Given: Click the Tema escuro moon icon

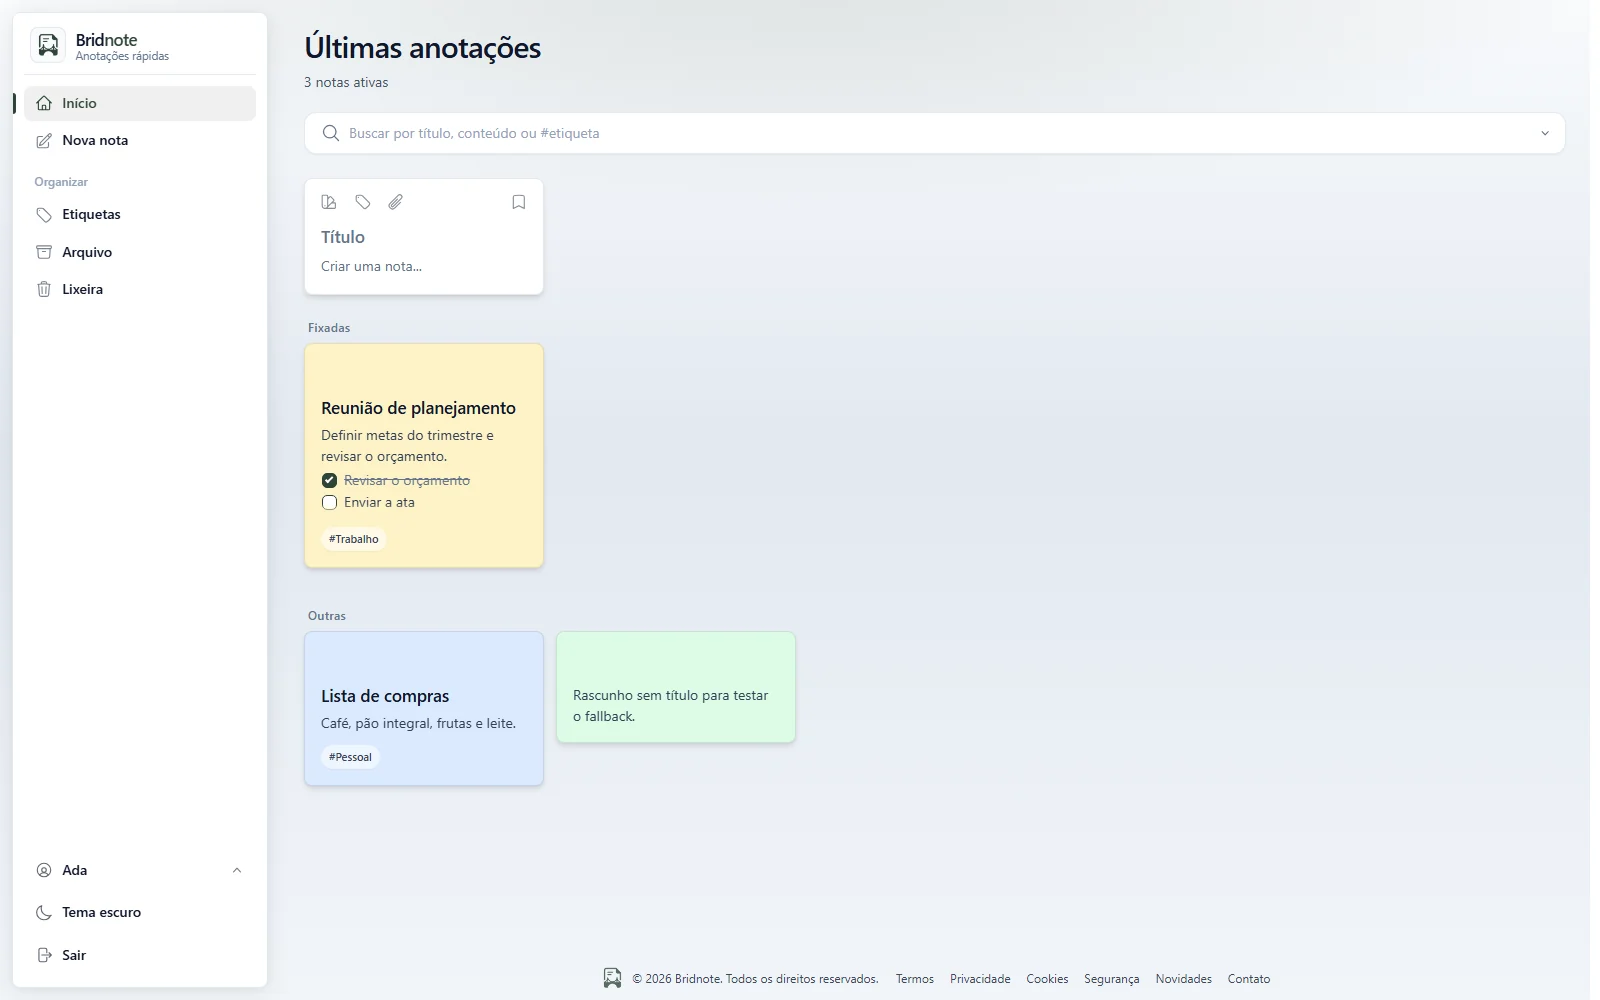Looking at the screenshot, I should [44, 912].
